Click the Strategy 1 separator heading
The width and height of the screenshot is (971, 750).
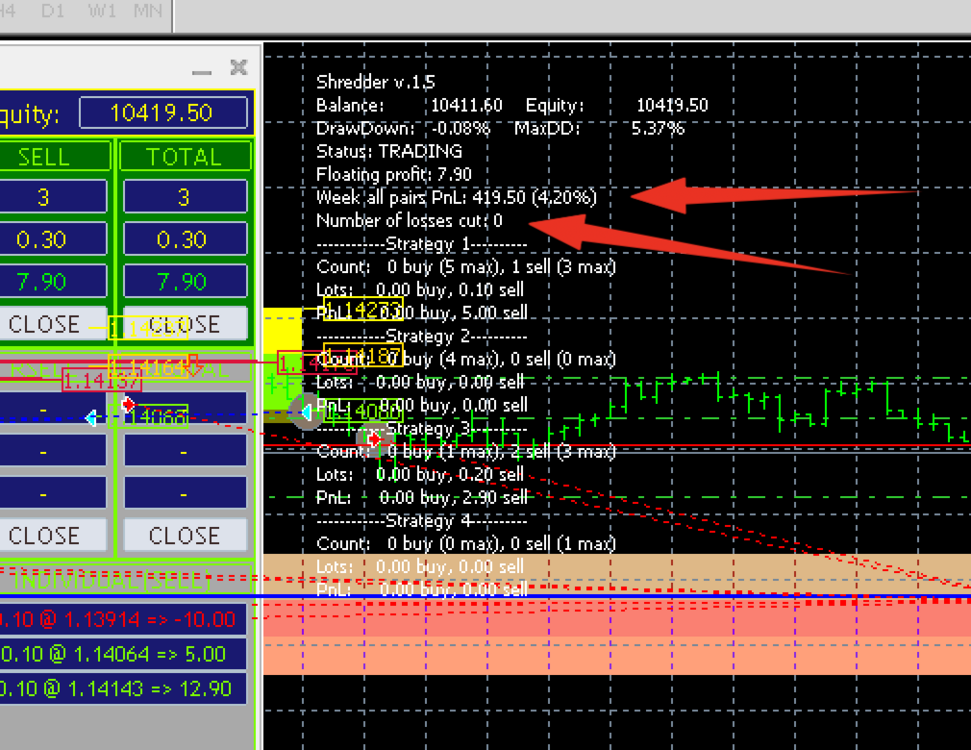point(422,244)
